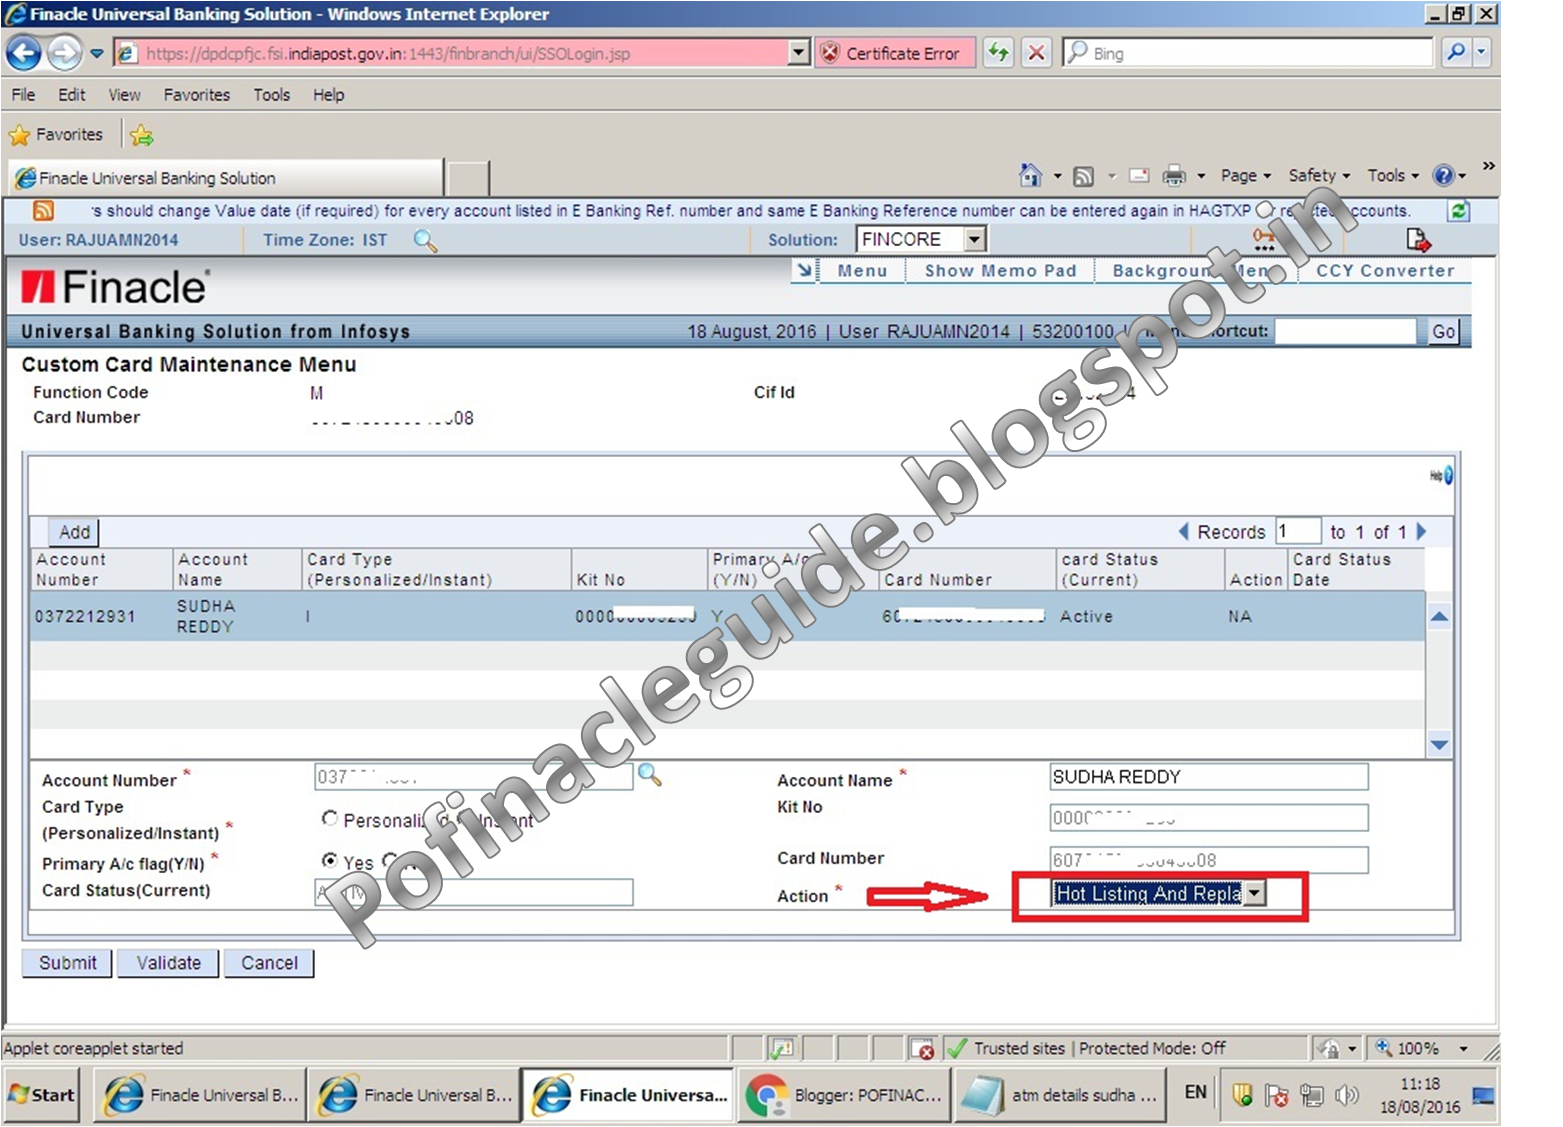Click the Home icon on the IE command bar
The width and height of the screenshot is (1563, 1127).
coord(1030,174)
